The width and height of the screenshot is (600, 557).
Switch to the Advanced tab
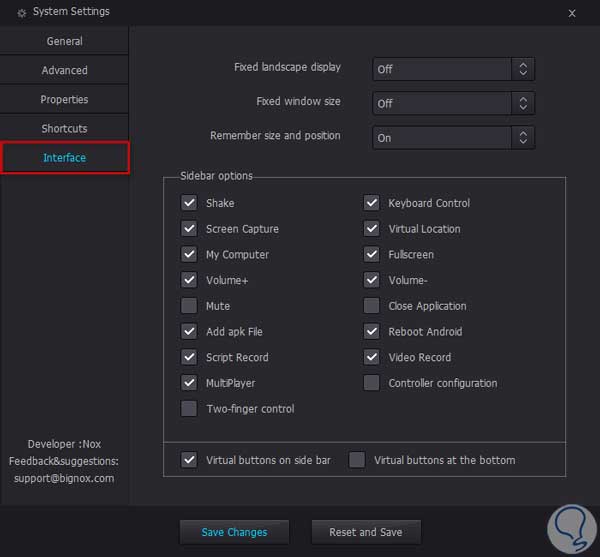tap(65, 70)
